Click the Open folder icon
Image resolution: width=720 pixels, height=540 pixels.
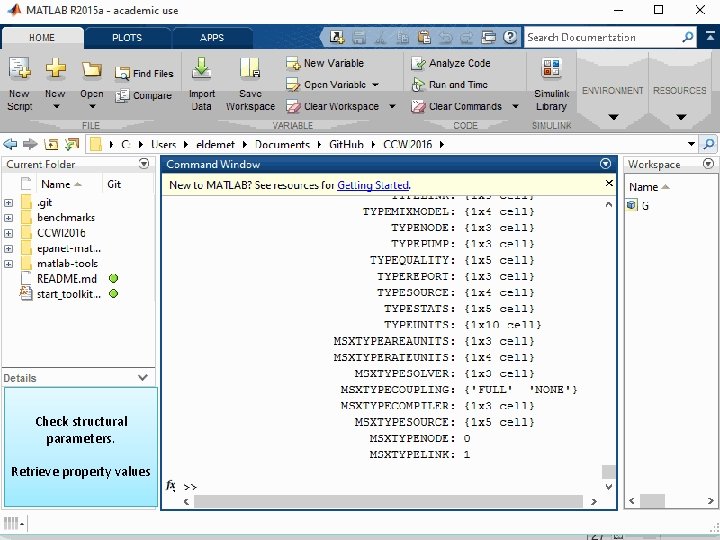[x=92, y=69]
